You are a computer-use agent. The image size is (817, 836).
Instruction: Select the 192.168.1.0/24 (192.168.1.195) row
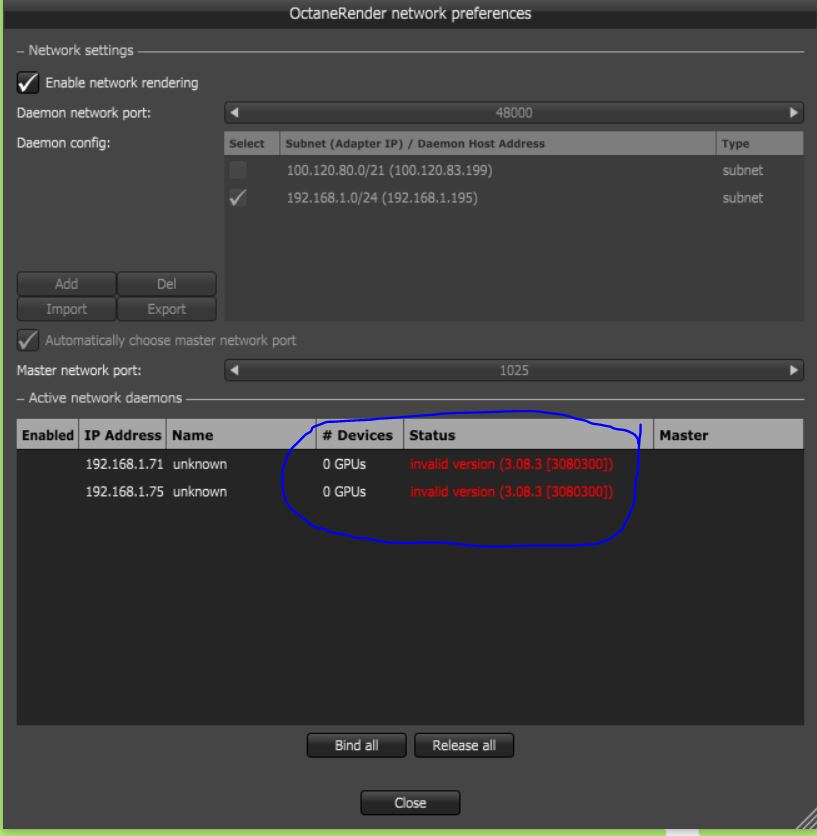pyautogui.click(x=514, y=198)
